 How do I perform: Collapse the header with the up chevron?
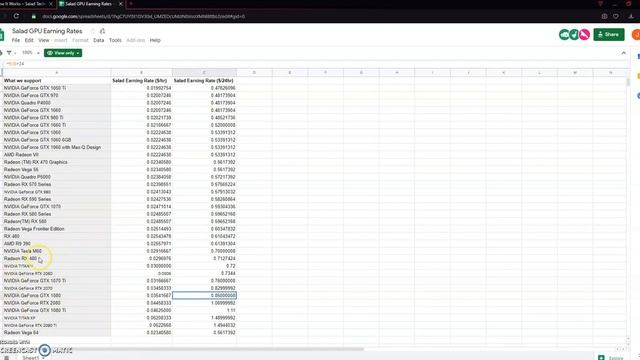(623, 53)
